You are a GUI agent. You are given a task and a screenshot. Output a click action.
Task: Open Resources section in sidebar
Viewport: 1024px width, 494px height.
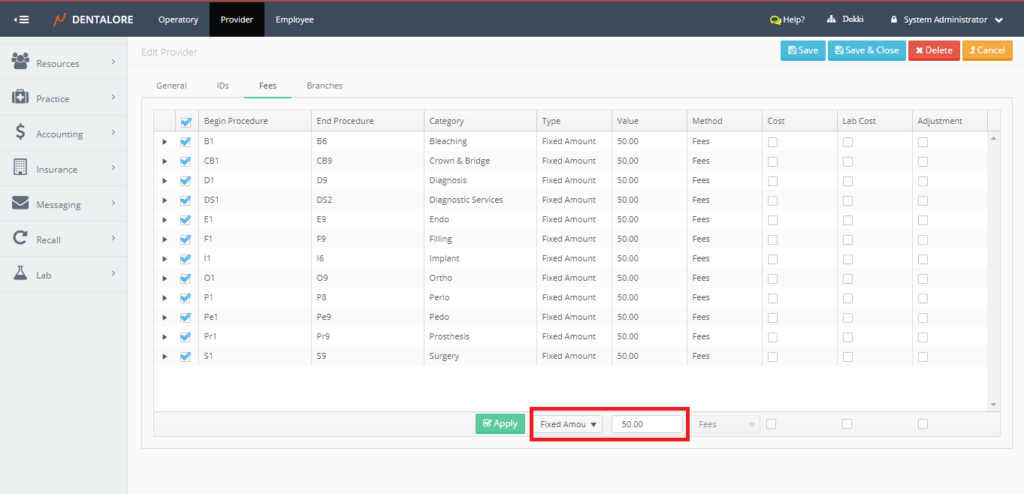pos(57,63)
